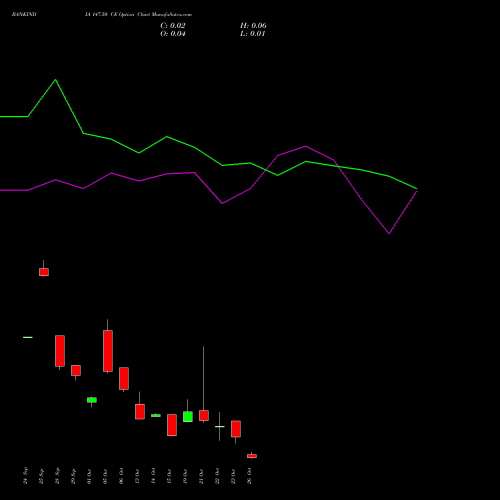The width and height of the screenshot is (500, 500).
Task: Click the lowest trough of the purple line
Action: pyautogui.click(x=389, y=233)
